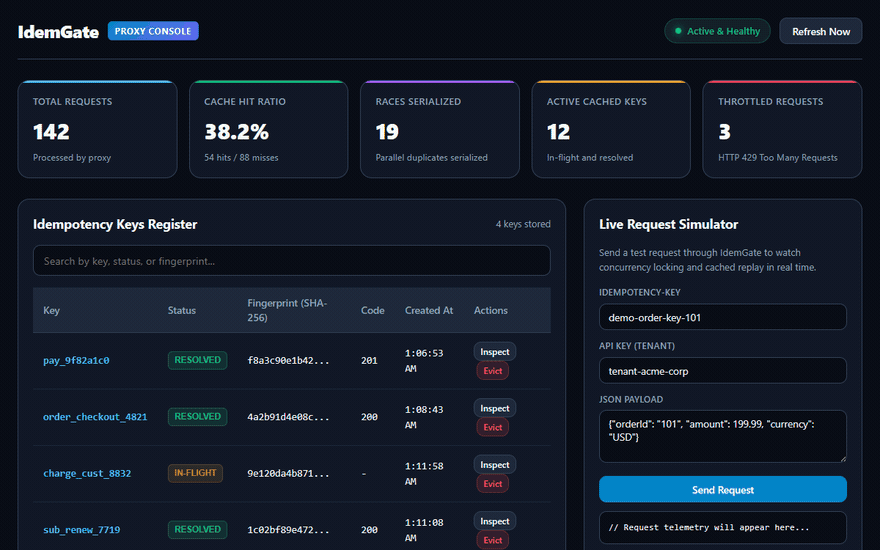Click the Live Request Simulator heading

[x=668, y=224]
